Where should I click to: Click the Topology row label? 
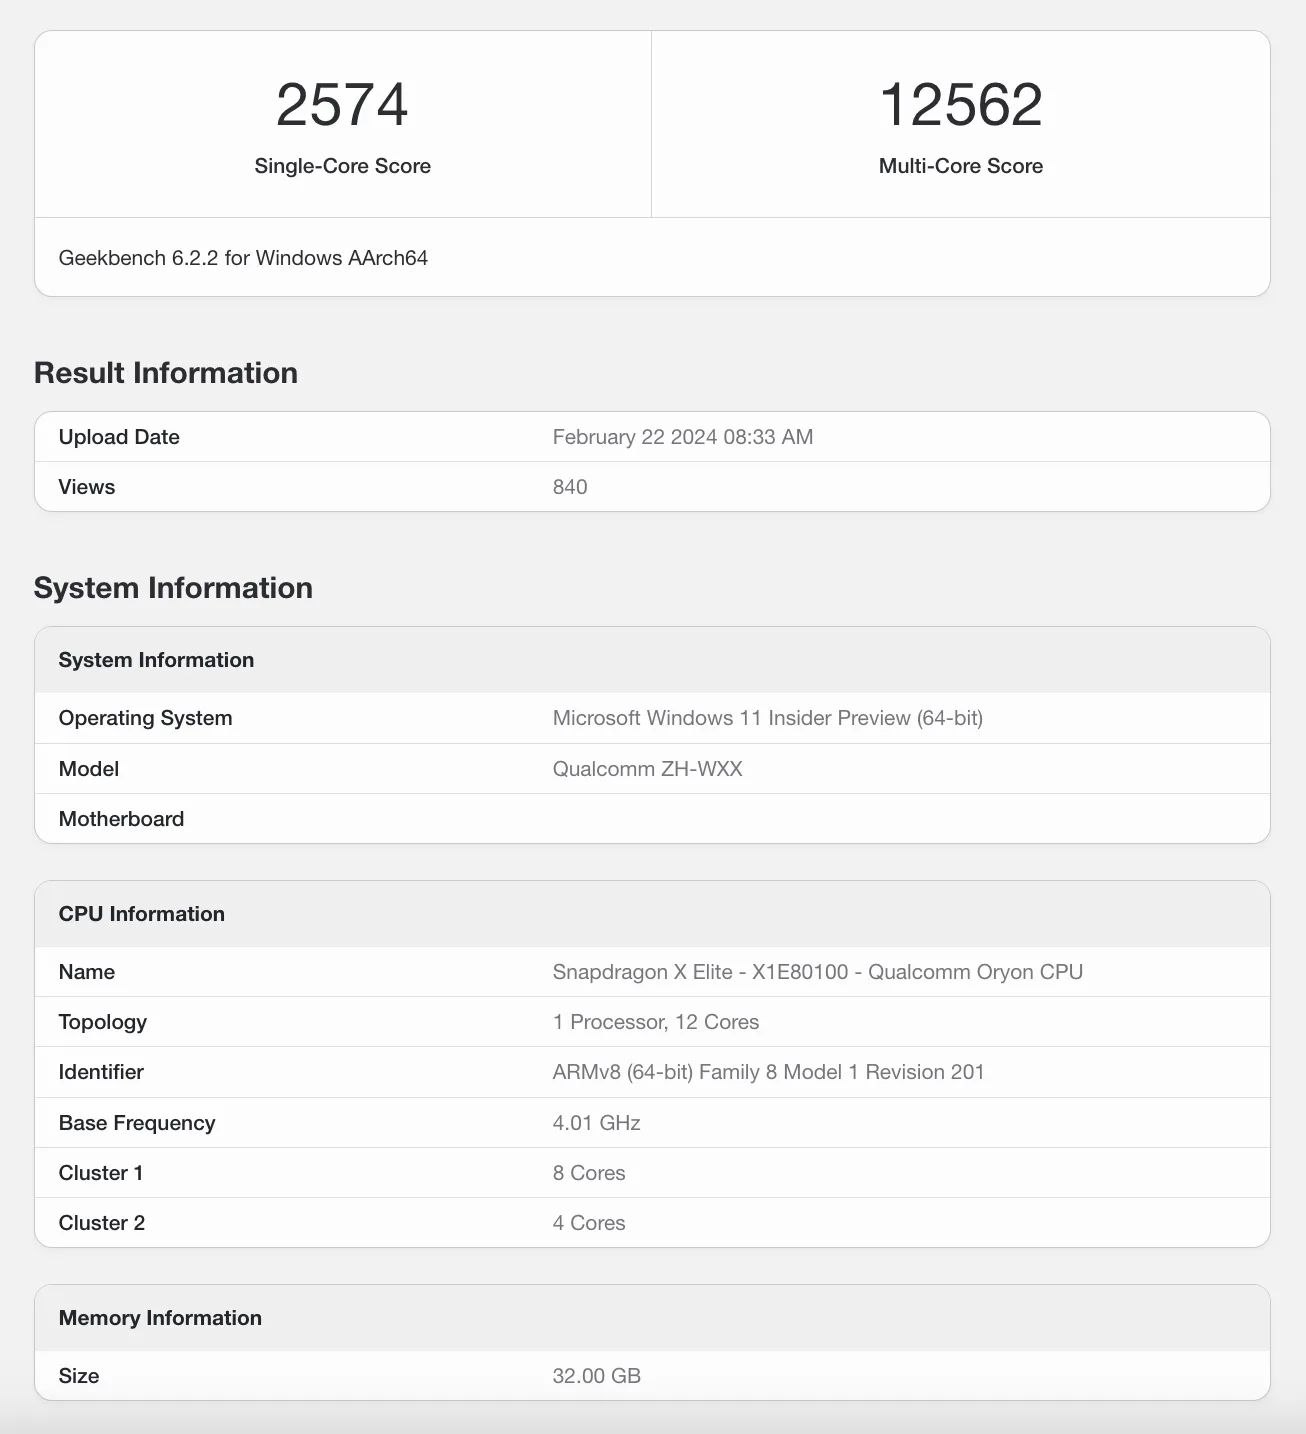click(x=103, y=1022)
